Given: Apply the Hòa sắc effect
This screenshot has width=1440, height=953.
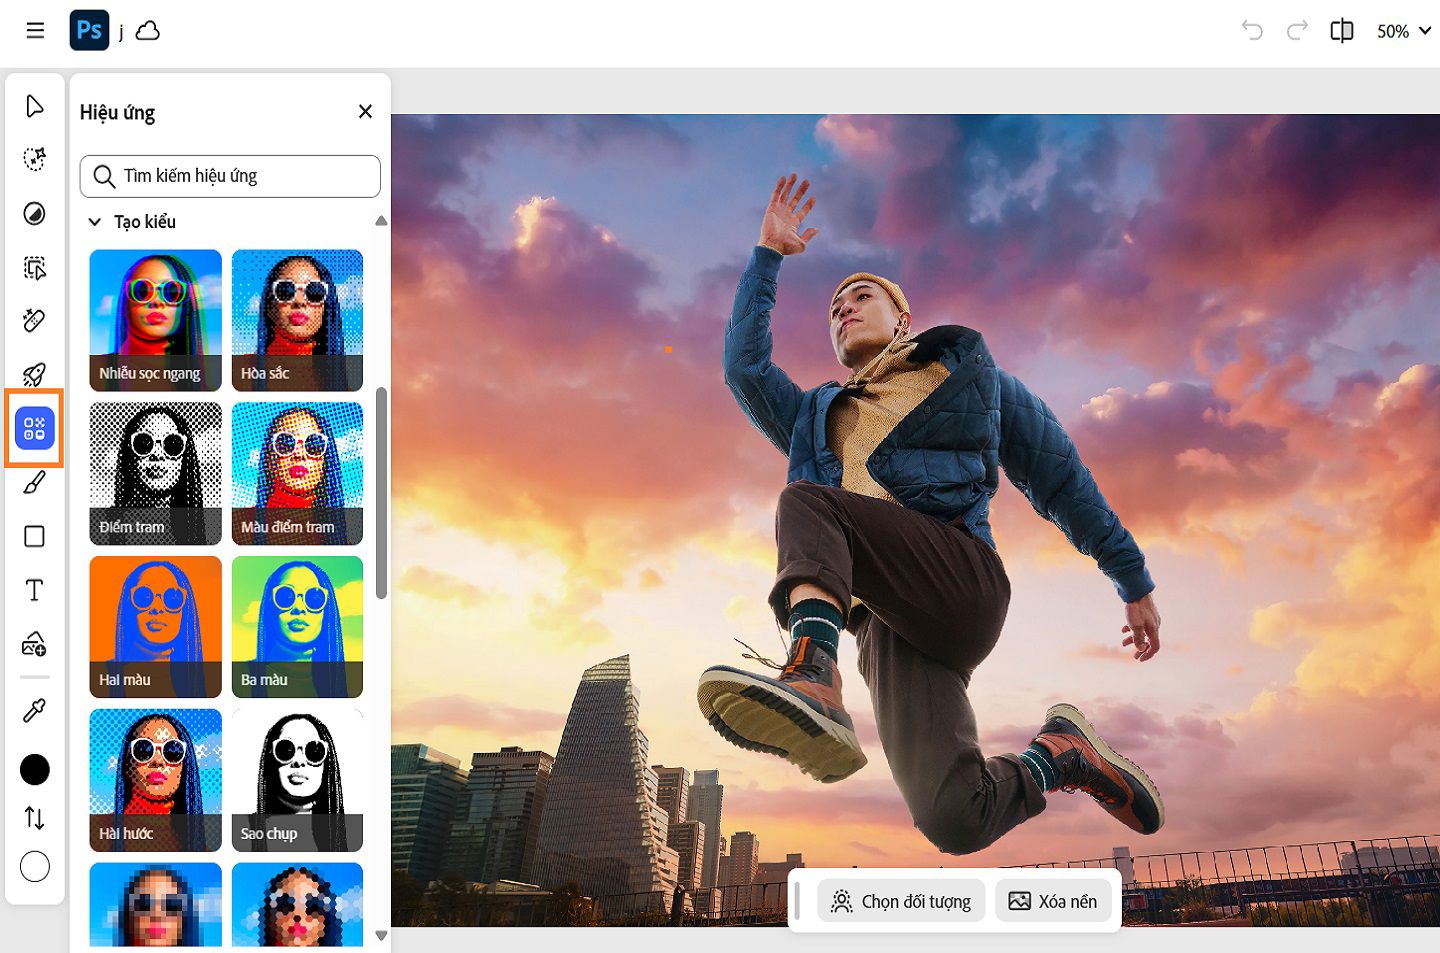Looking at the screenshot, I should pyautogui.click(x=297, y=320).
